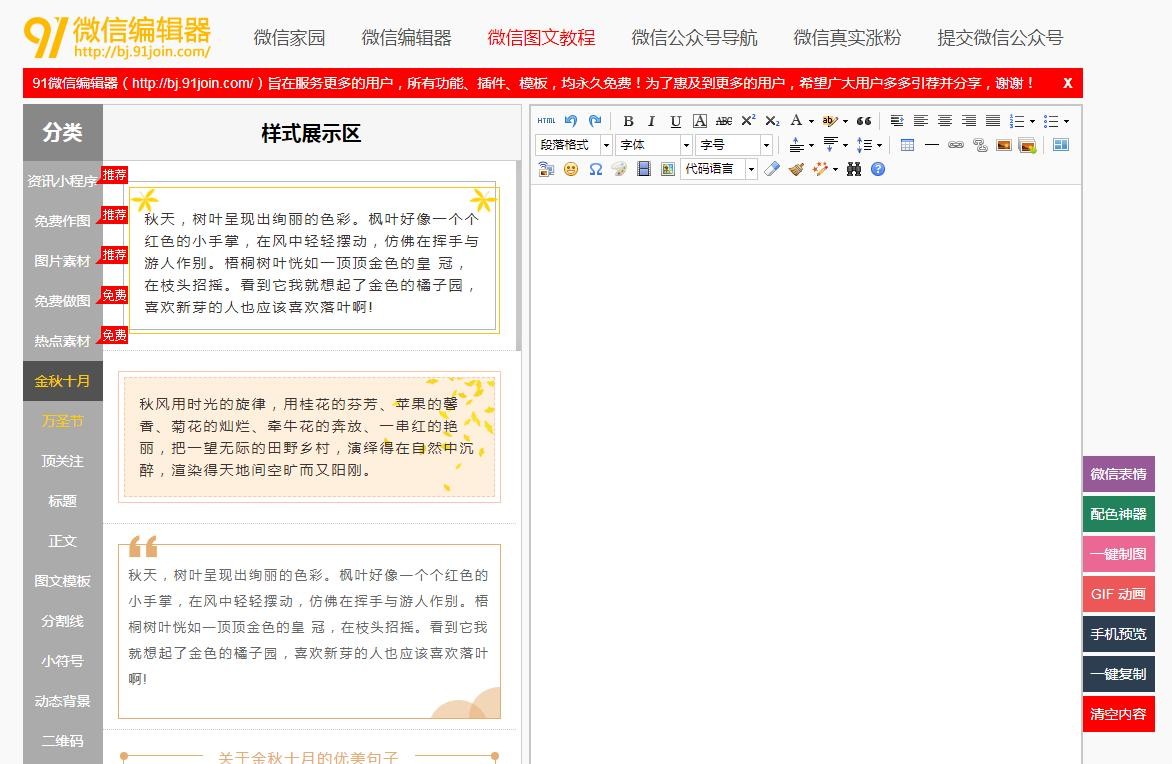Close the red announcement banner with X
The width and height of the screenshot is (1172, 764).
coord(1067,83)
